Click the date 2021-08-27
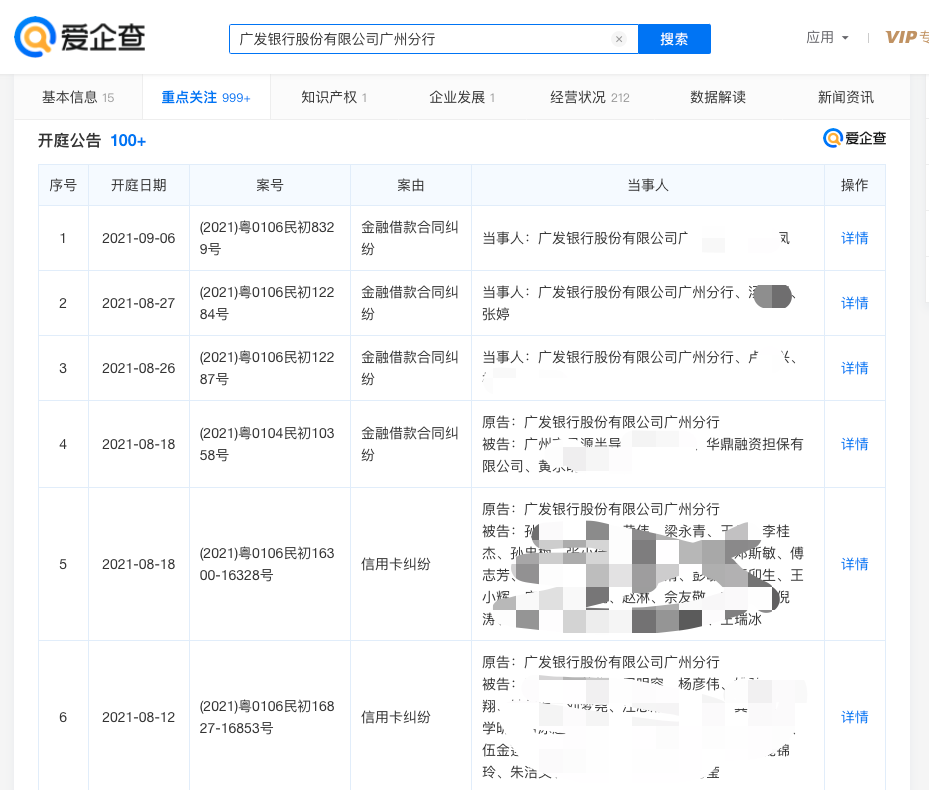 pyautogui.click(x=139, y=303)
